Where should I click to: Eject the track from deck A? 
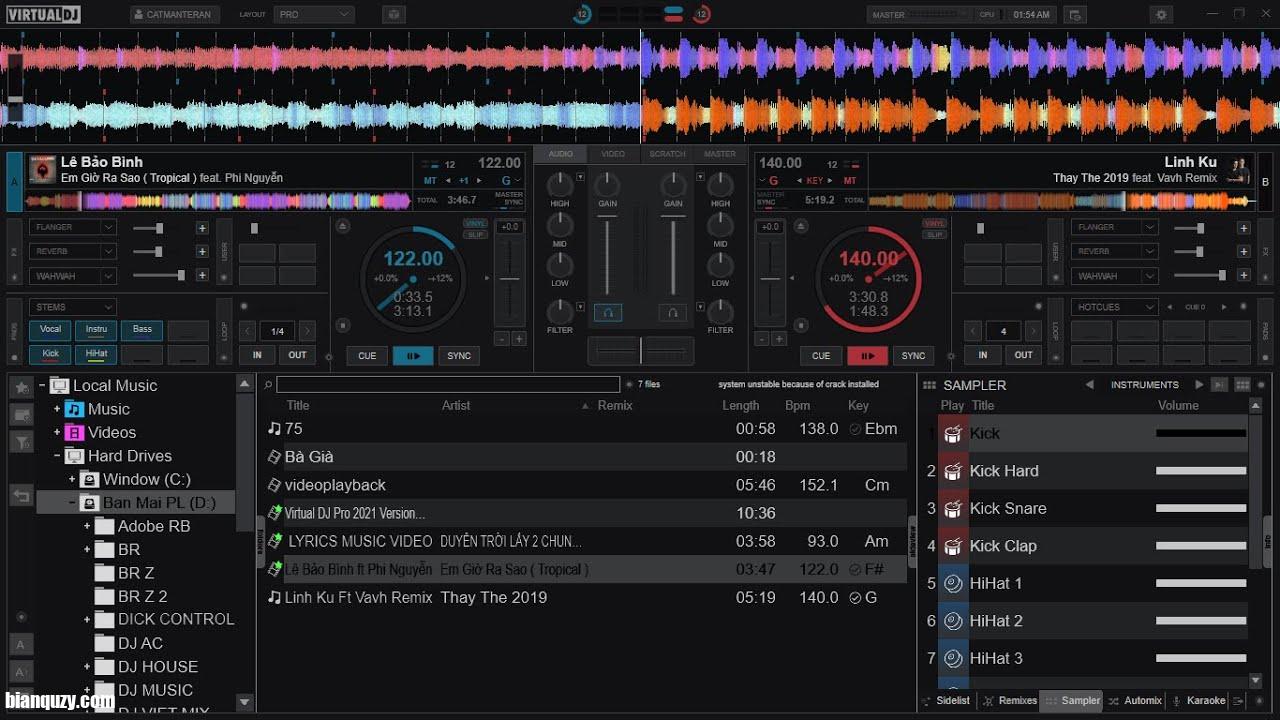[343, 227]
